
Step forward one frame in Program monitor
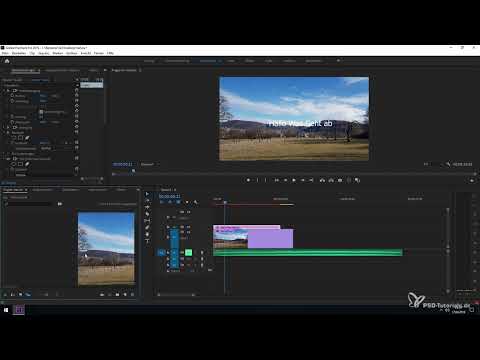coord(302,180)
